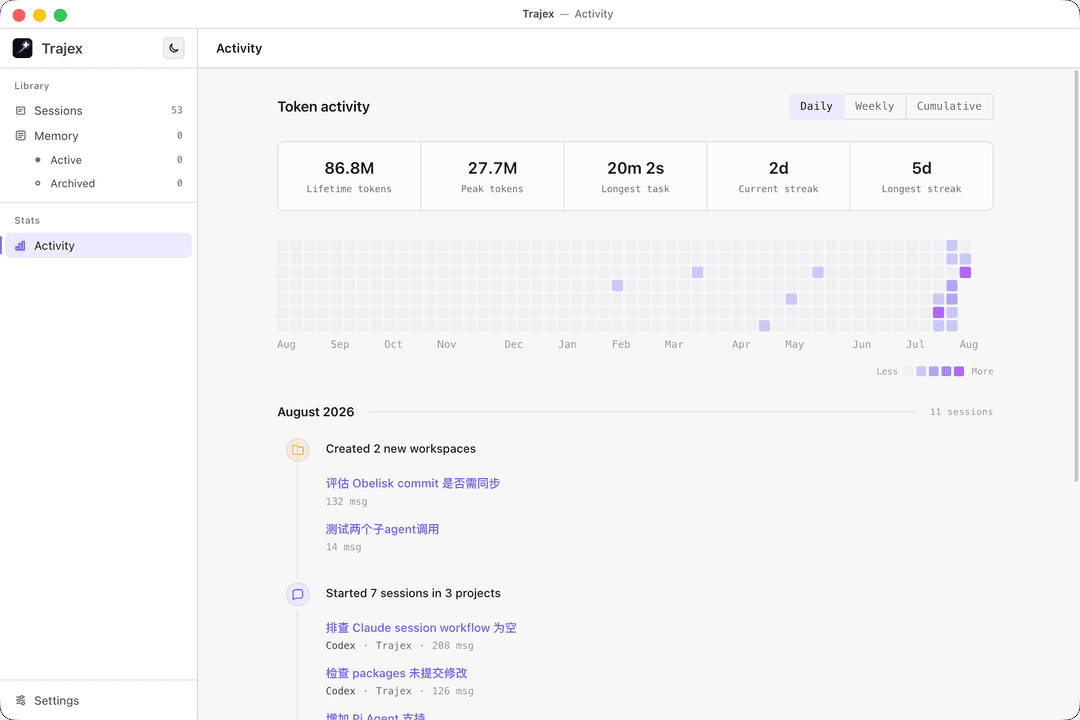
Task: Click the Created 2 new workspaces heading
Action: 401,449
